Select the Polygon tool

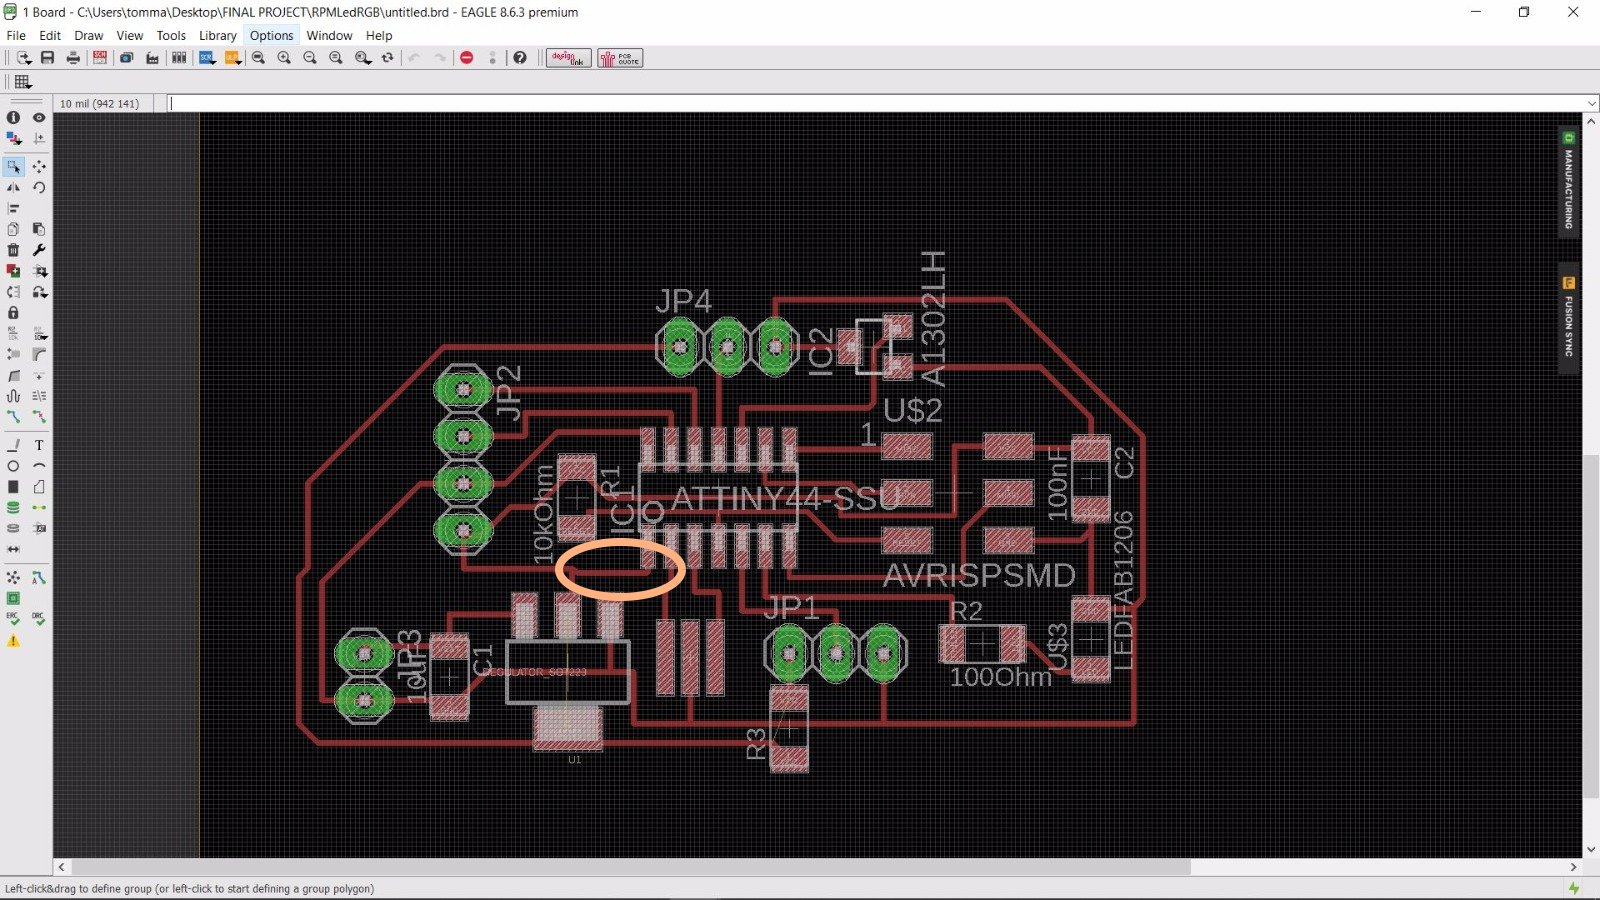tap(39, 487)
